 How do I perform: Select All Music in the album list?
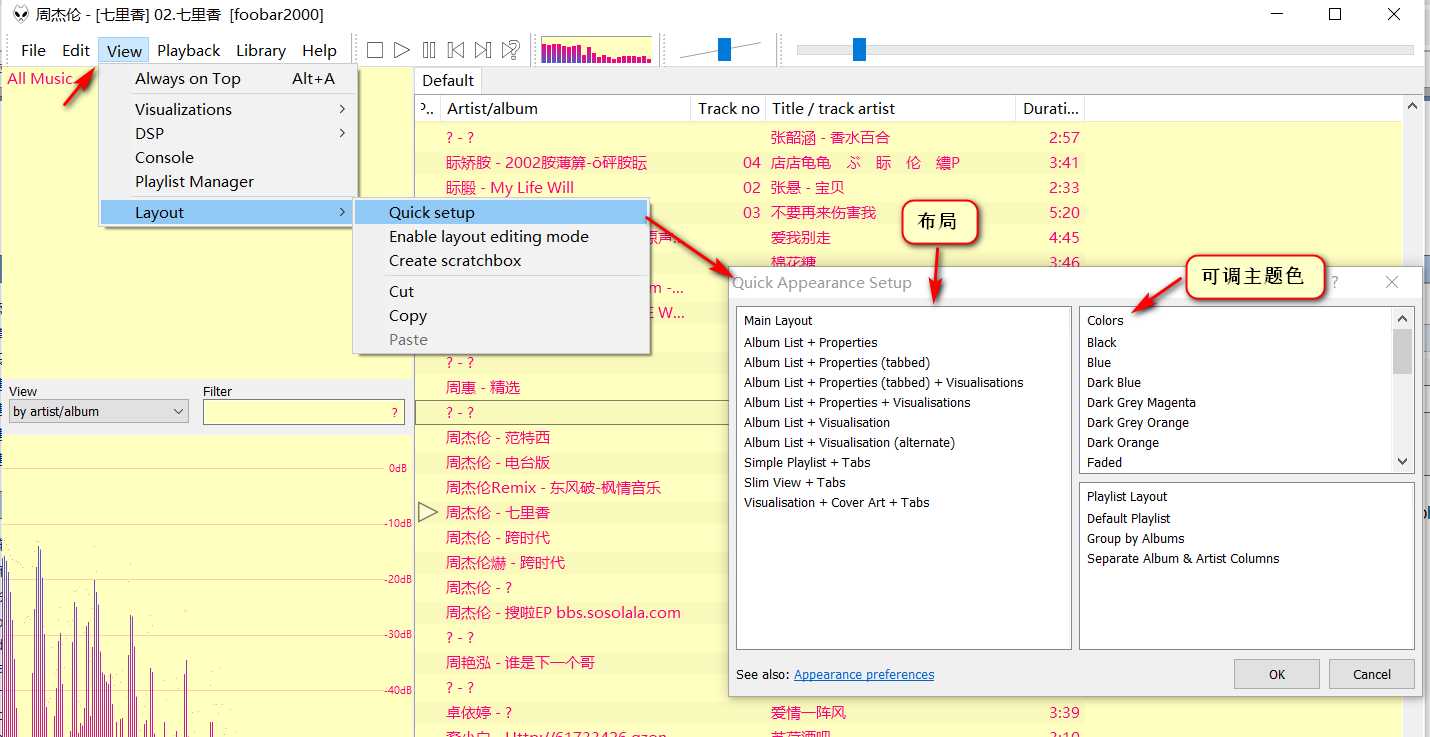pyautogui.click(x=40, y=78)
